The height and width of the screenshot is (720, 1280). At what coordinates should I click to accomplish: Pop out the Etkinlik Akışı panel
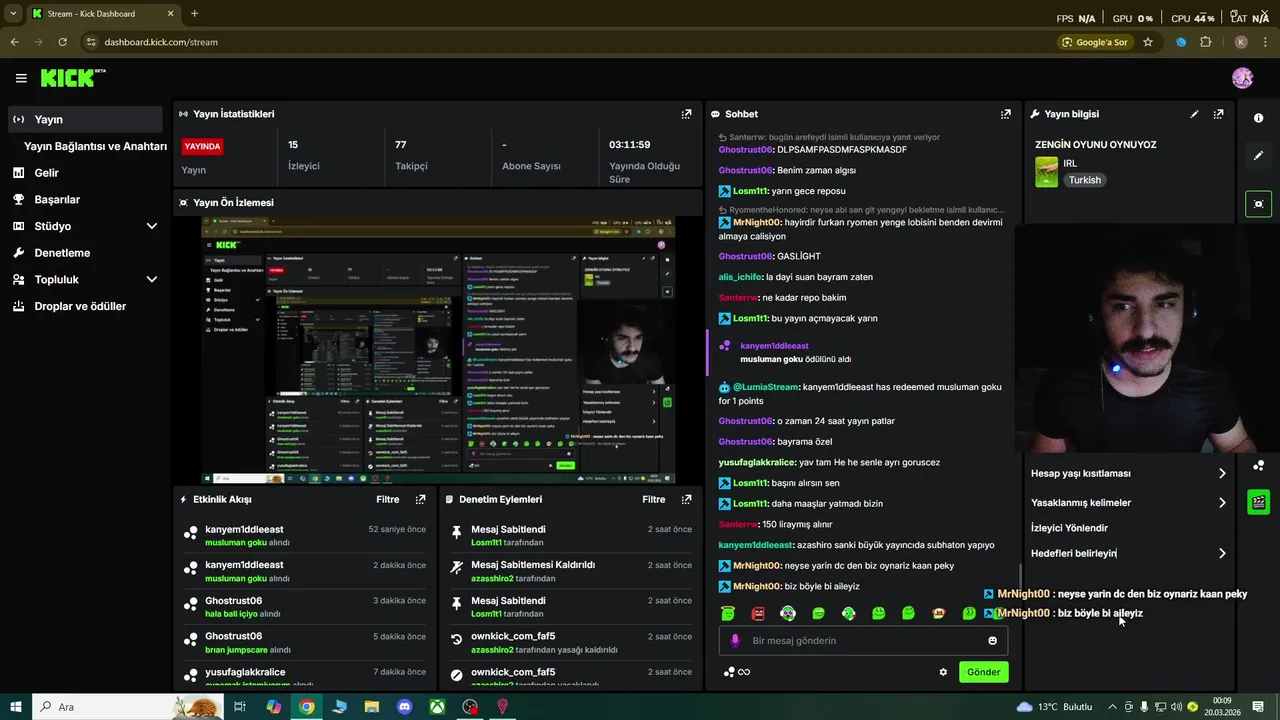click(x=420, y=499)
